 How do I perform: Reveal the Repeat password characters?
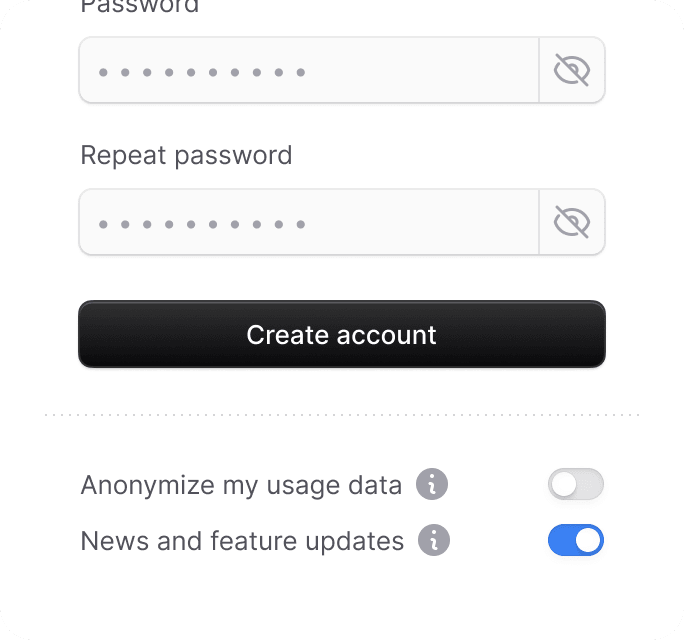pos(572,222)
